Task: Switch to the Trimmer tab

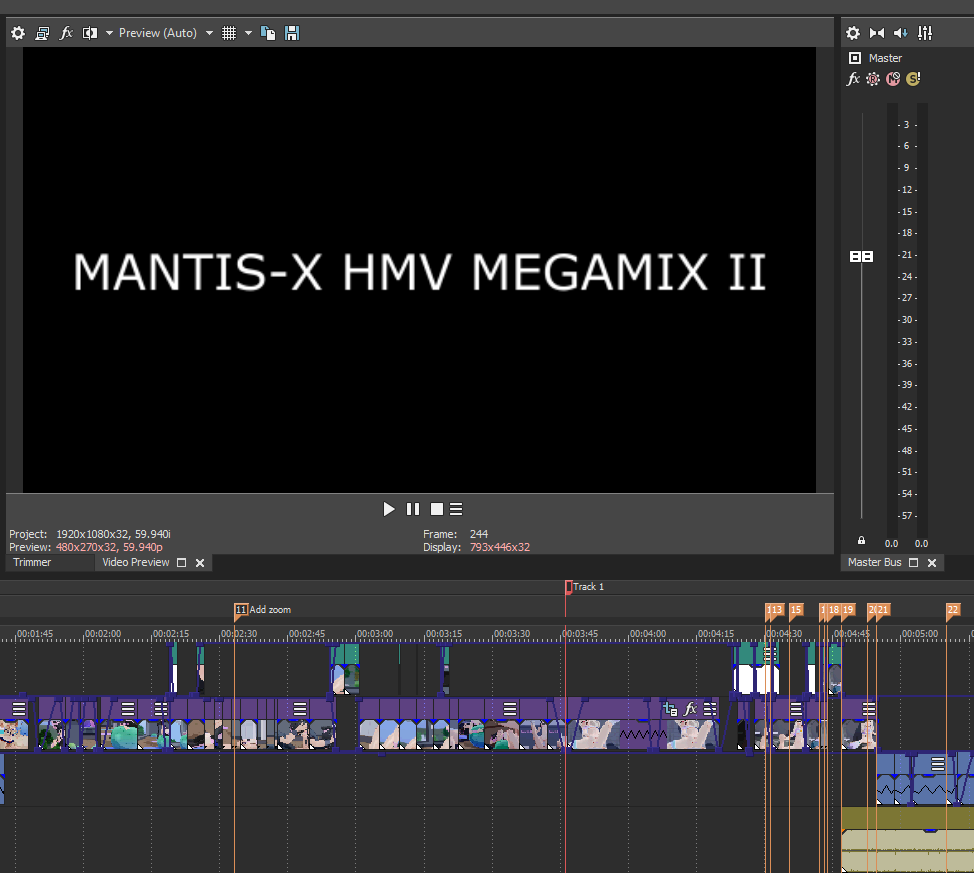Action: (x=32, y=562)
